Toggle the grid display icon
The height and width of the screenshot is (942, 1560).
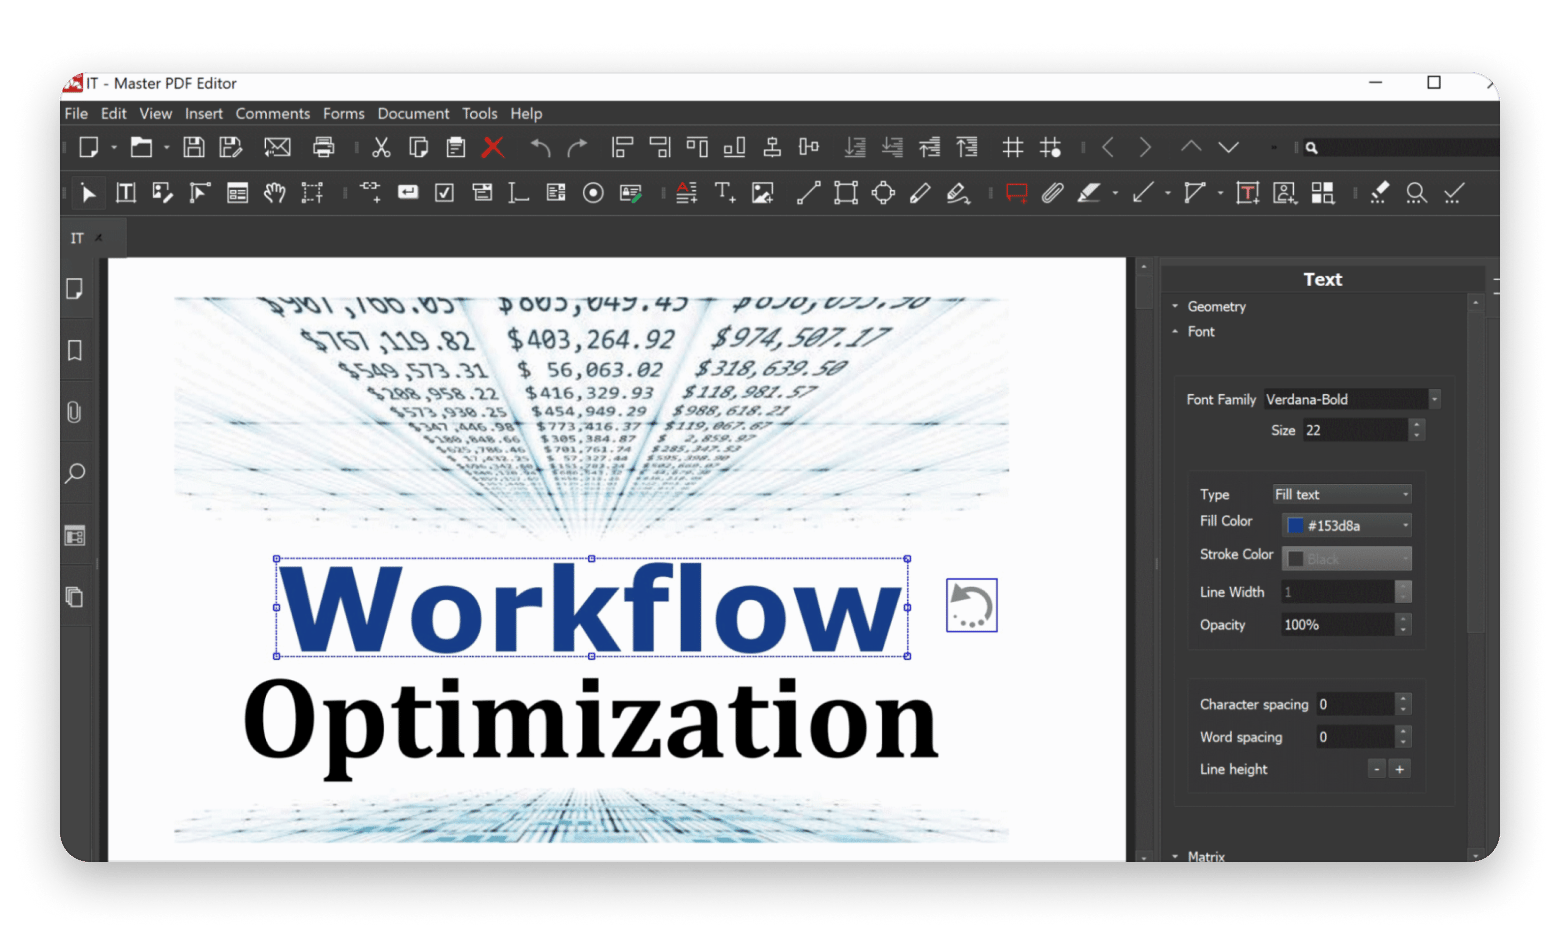coord(1012,148)
